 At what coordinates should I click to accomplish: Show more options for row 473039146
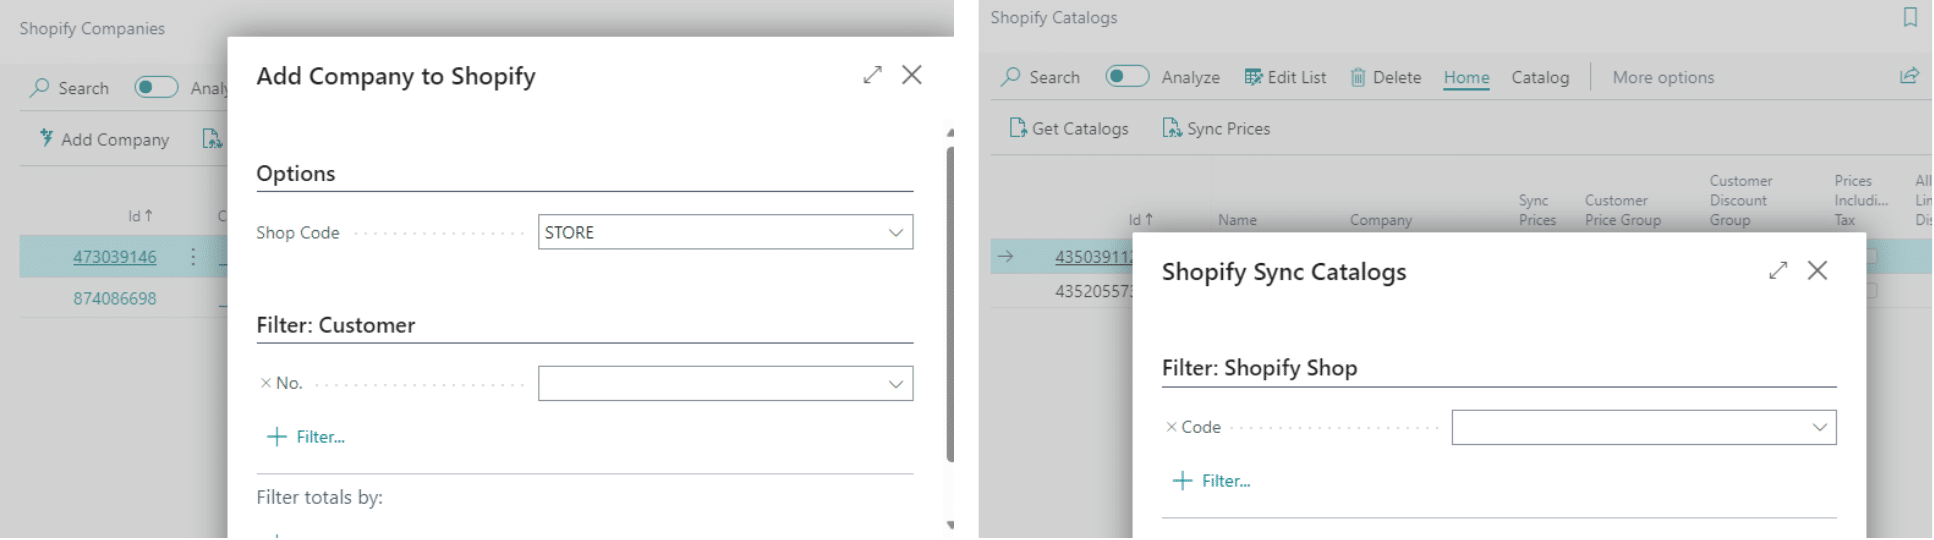click(x=193, y=257)
